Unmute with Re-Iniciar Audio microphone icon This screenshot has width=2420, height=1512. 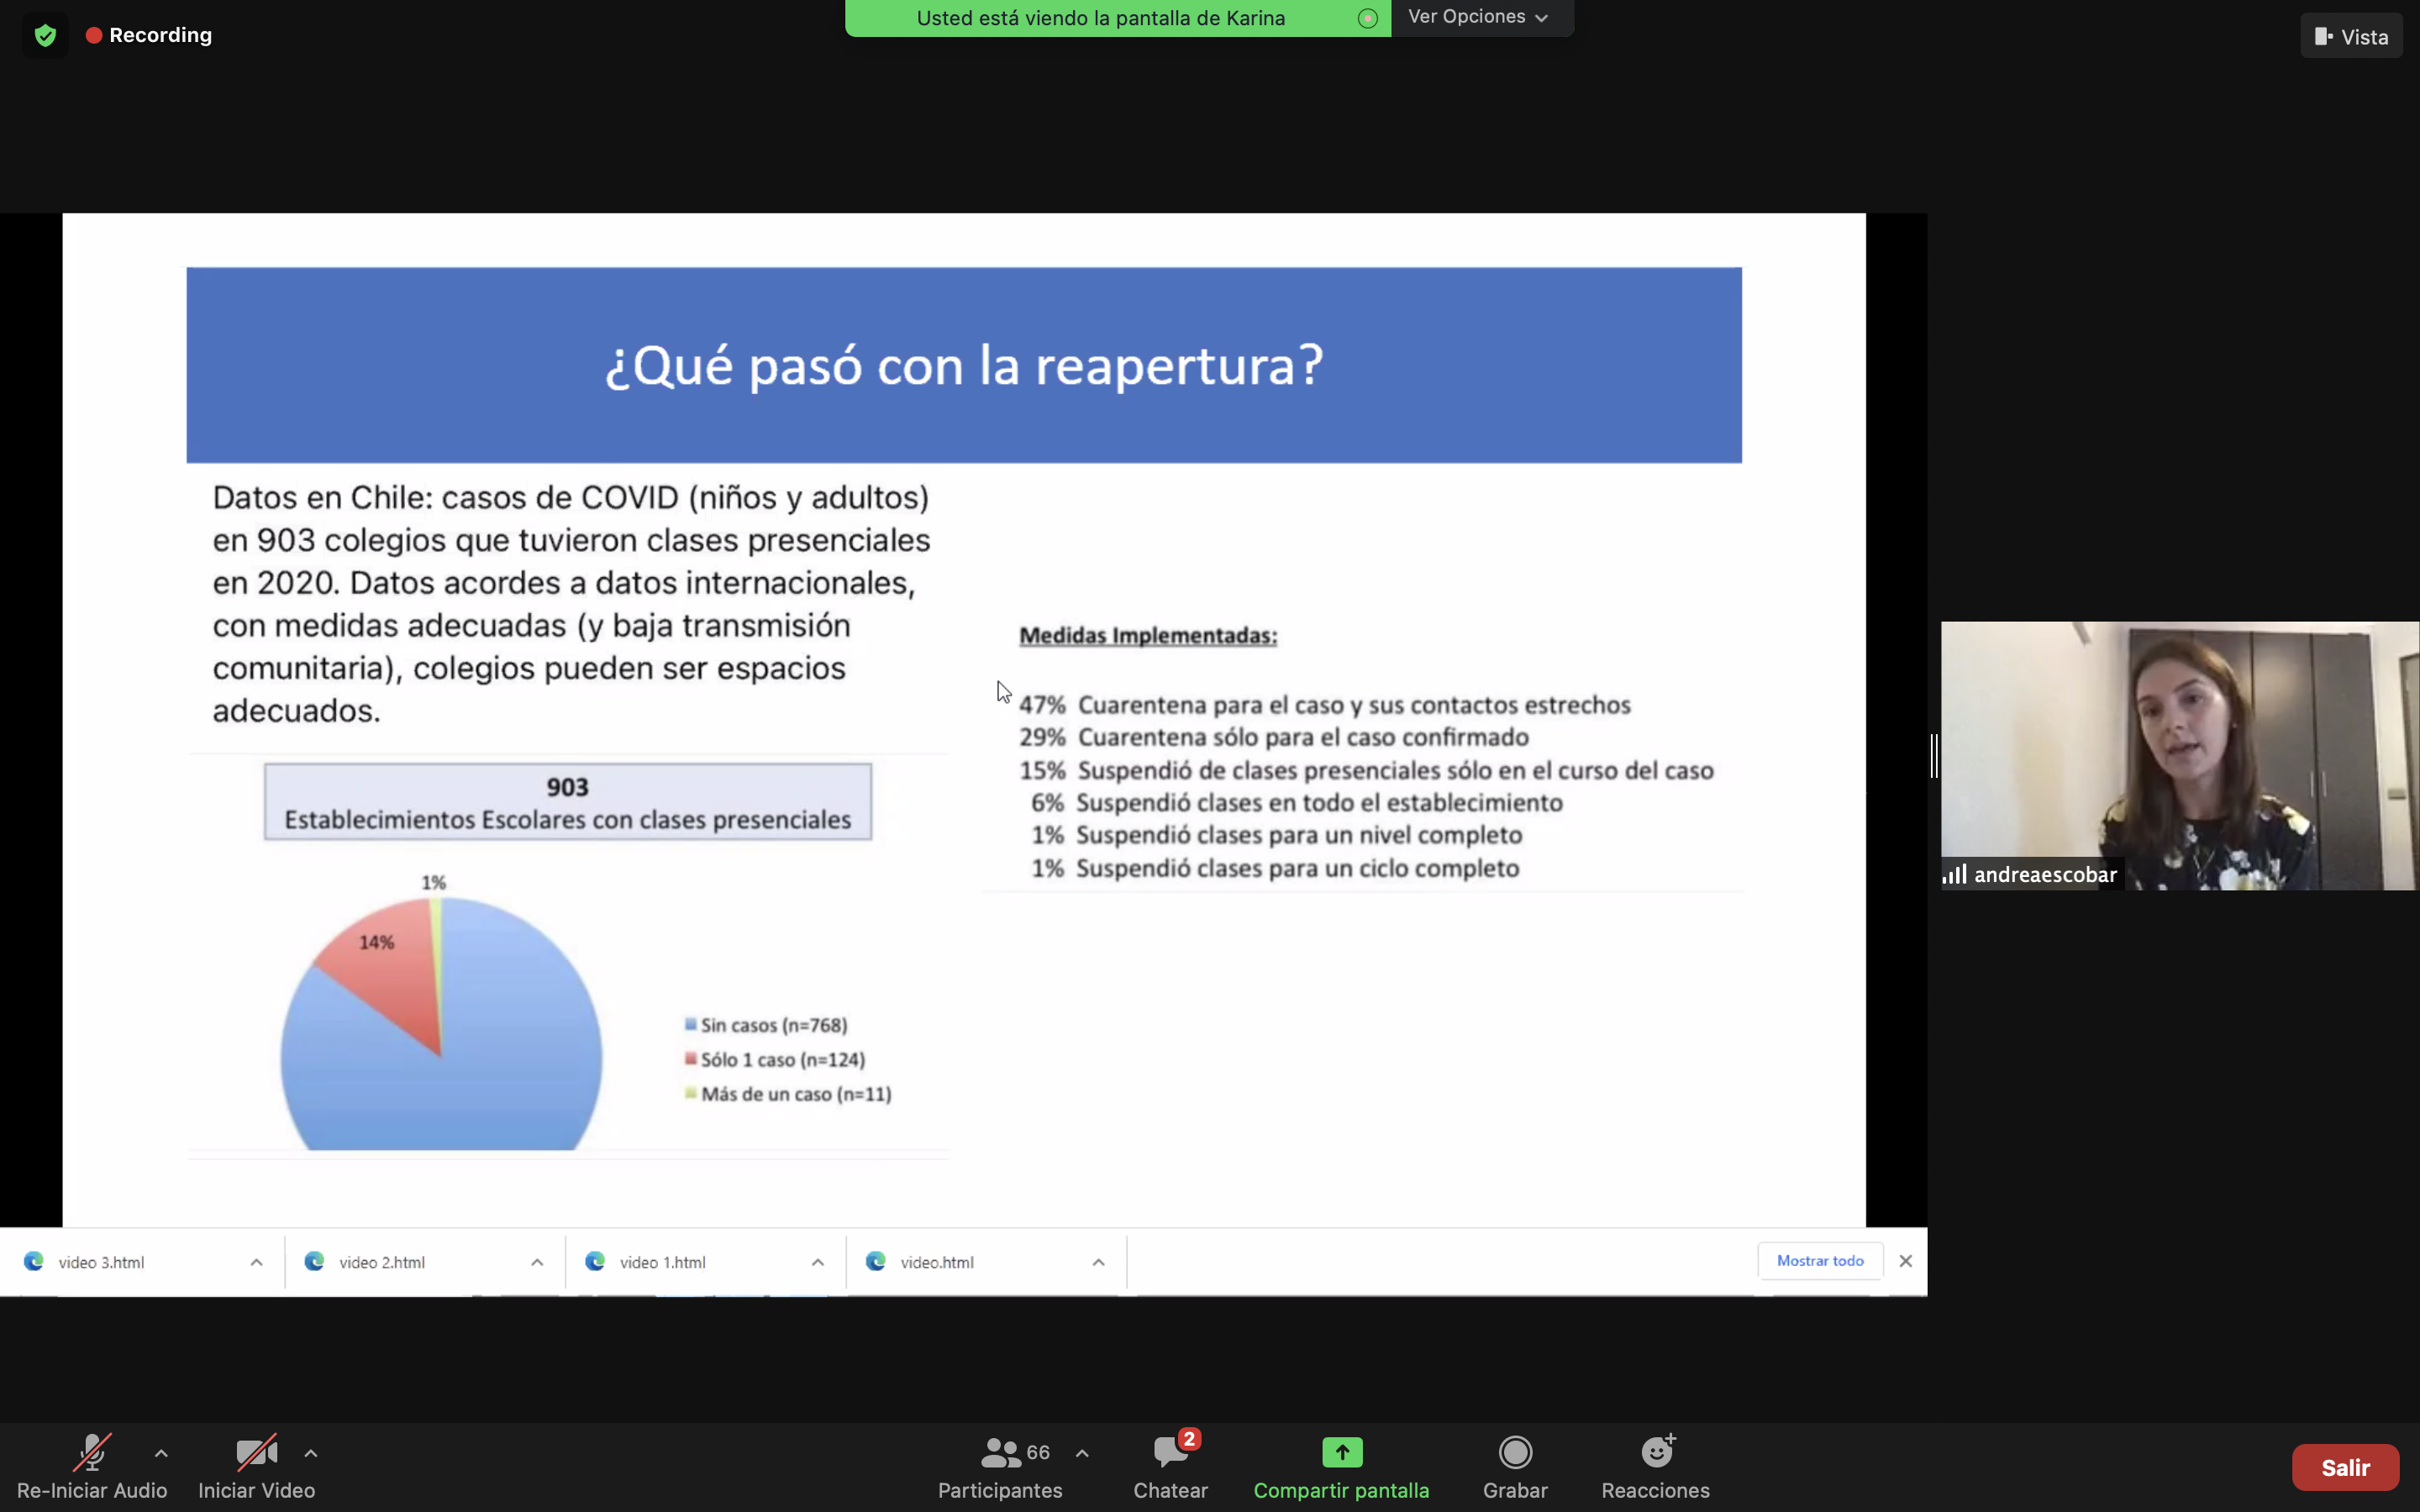pyautogui.click(x=91, y=1452)
